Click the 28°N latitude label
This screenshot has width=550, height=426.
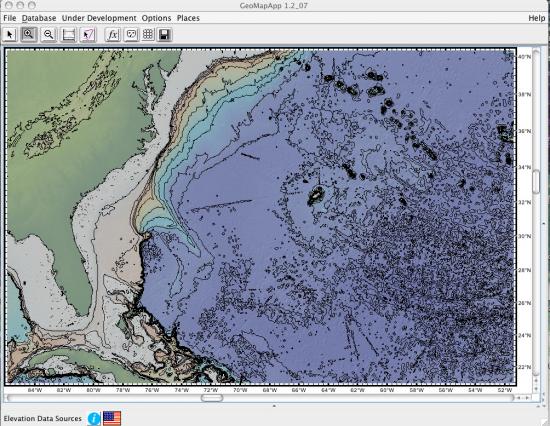point(524,270)
